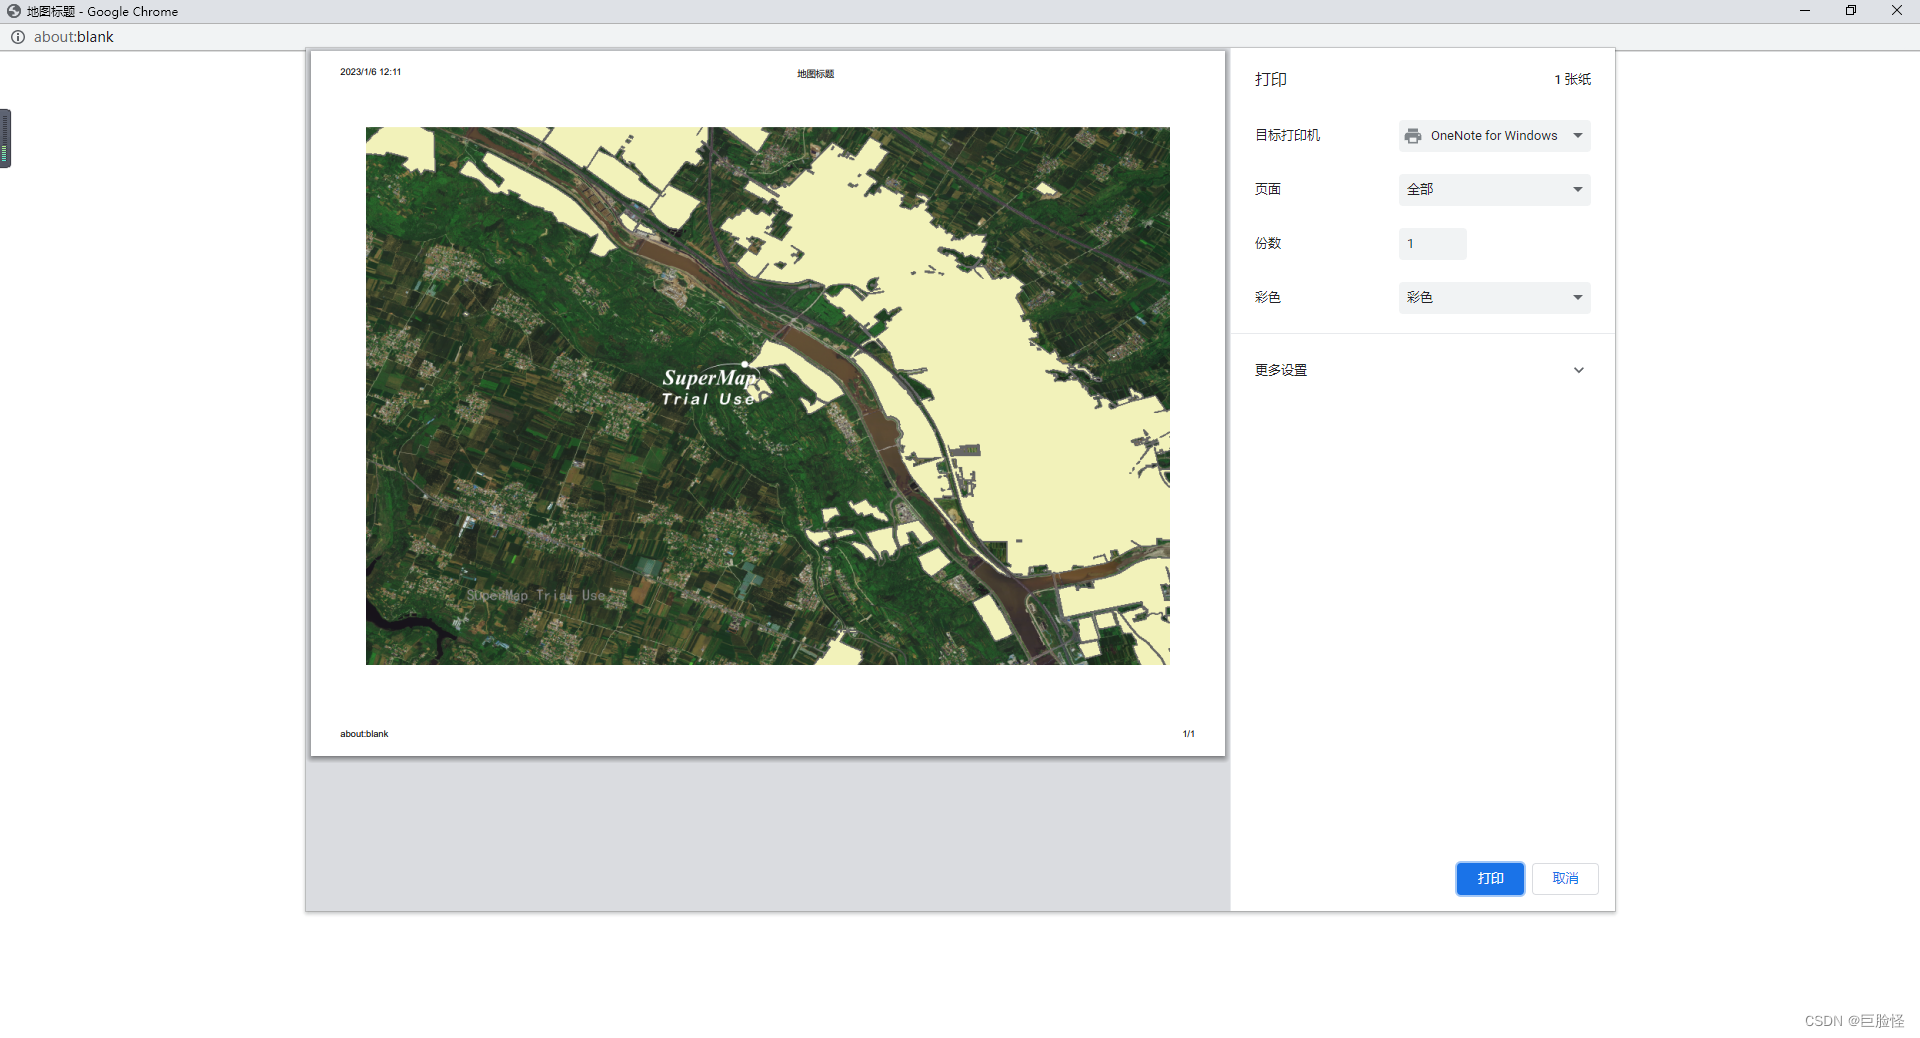Click the about:blank address bar text
The height and width of the screenshot is (1038, 1920).
pos(74,37)
